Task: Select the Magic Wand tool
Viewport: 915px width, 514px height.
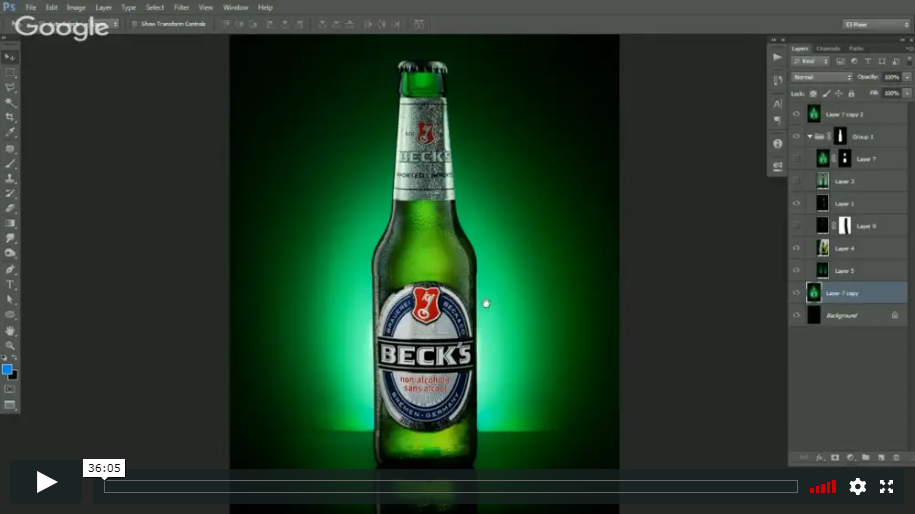Action: tap(10, 103)
